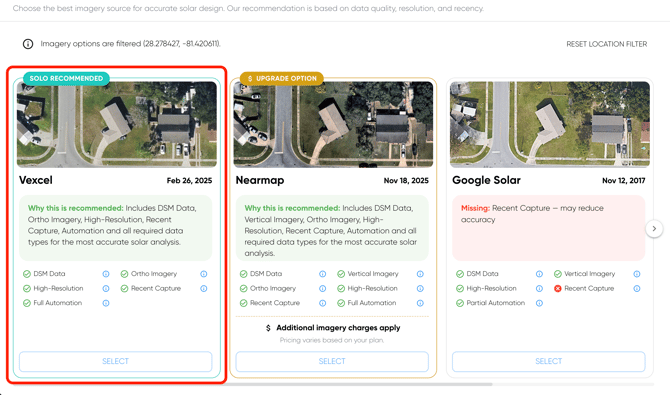
Task: Click Nearmap 'High-Resolution' label
Action: coord(373,289)
